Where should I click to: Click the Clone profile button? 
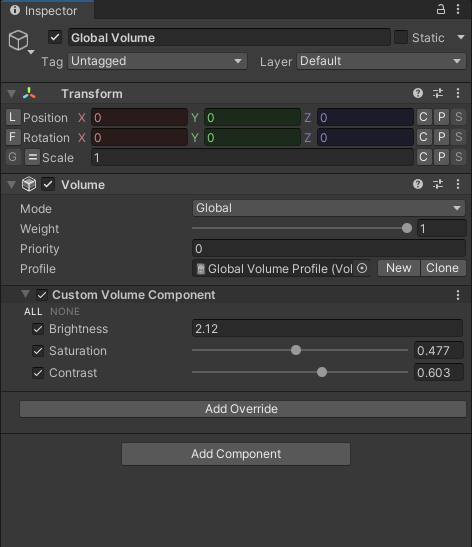coord(442,268)
